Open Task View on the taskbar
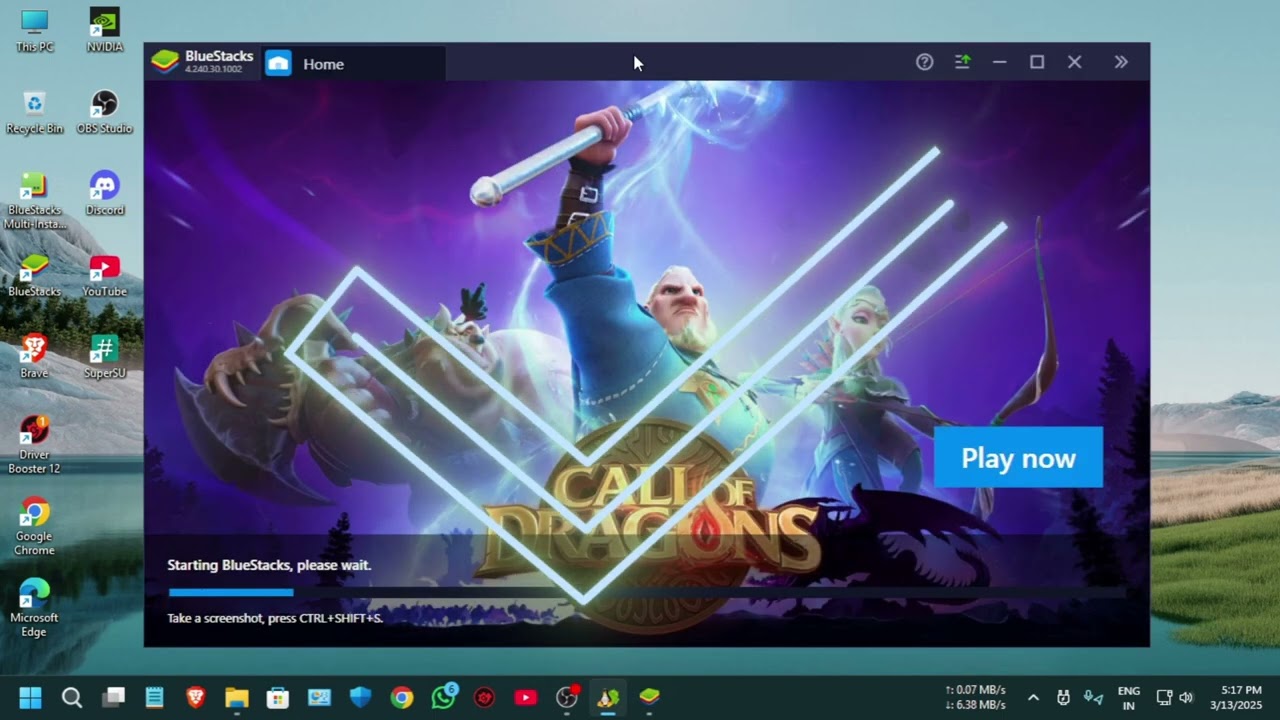This screenshot has height=720, width=1280. pyautogui.click(x=114, y=697)
